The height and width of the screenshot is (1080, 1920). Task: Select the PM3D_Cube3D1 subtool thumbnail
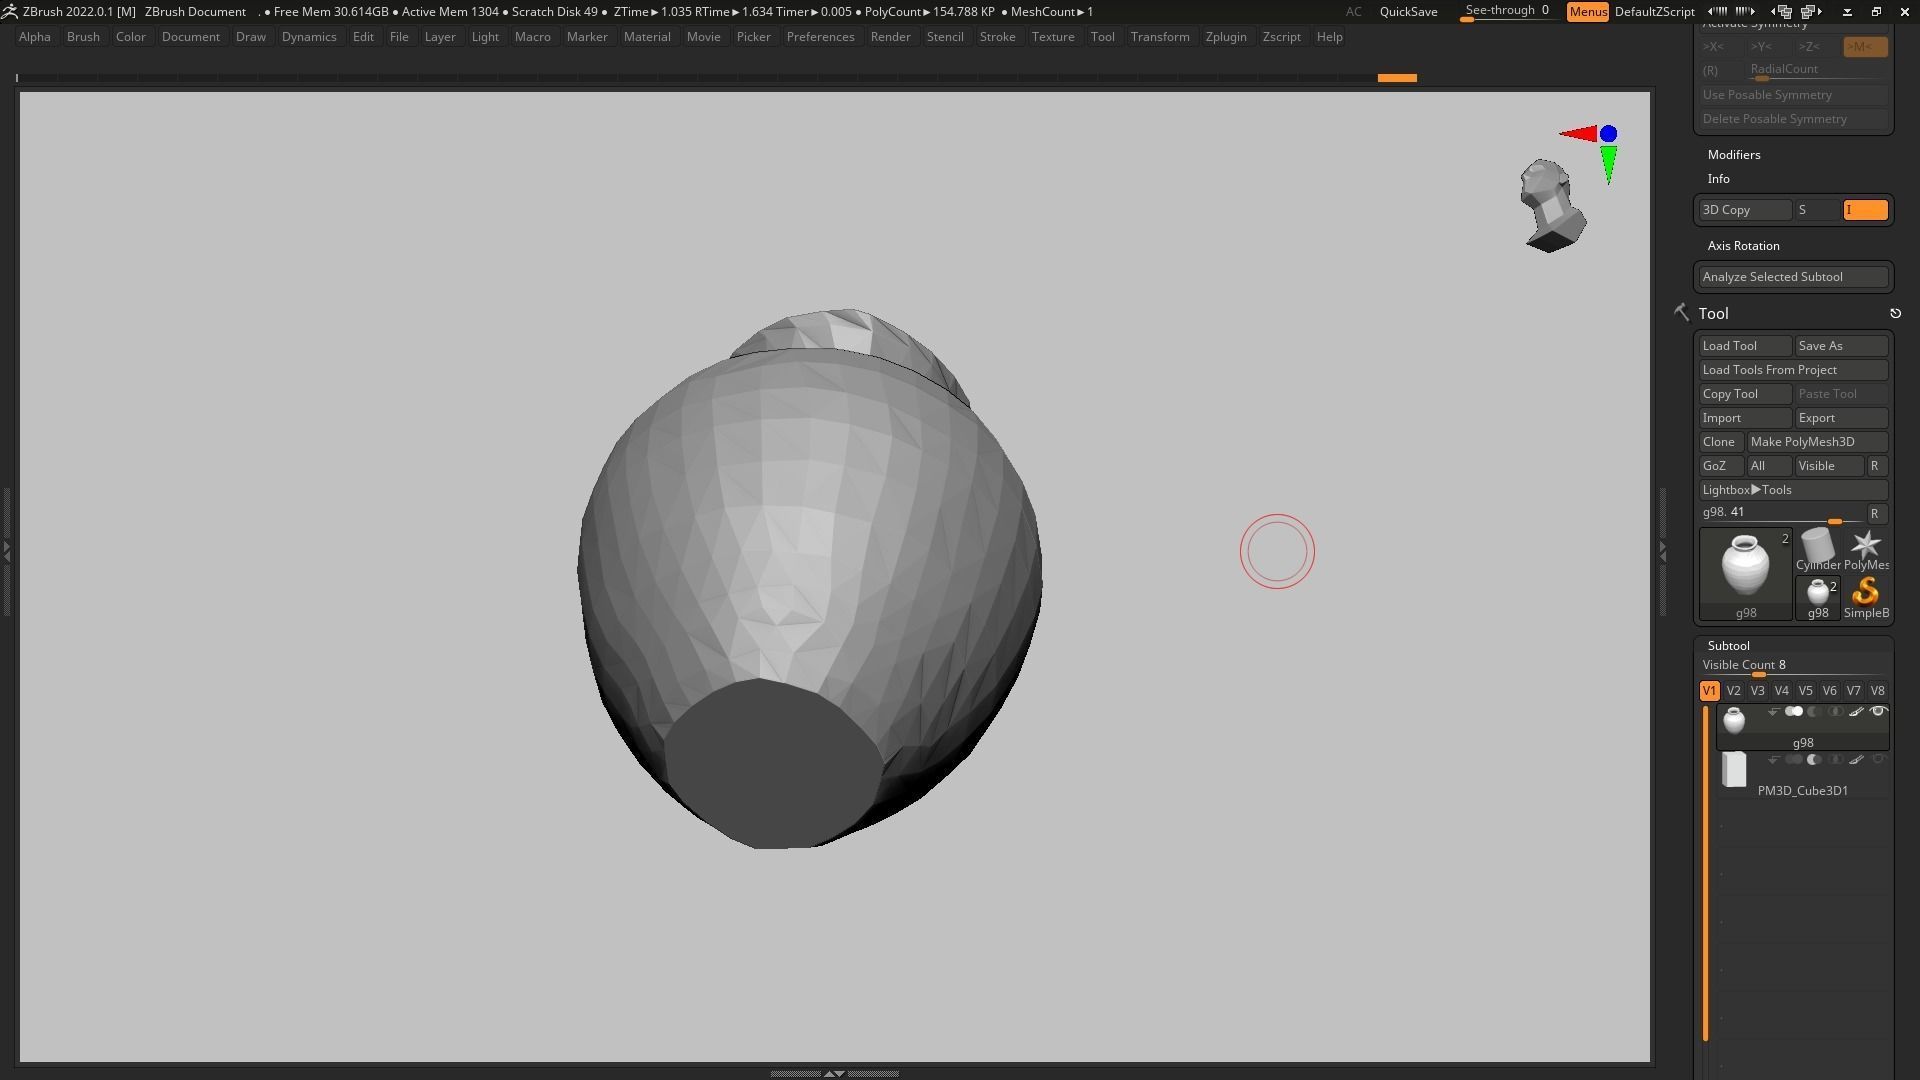coord(1734,770)
